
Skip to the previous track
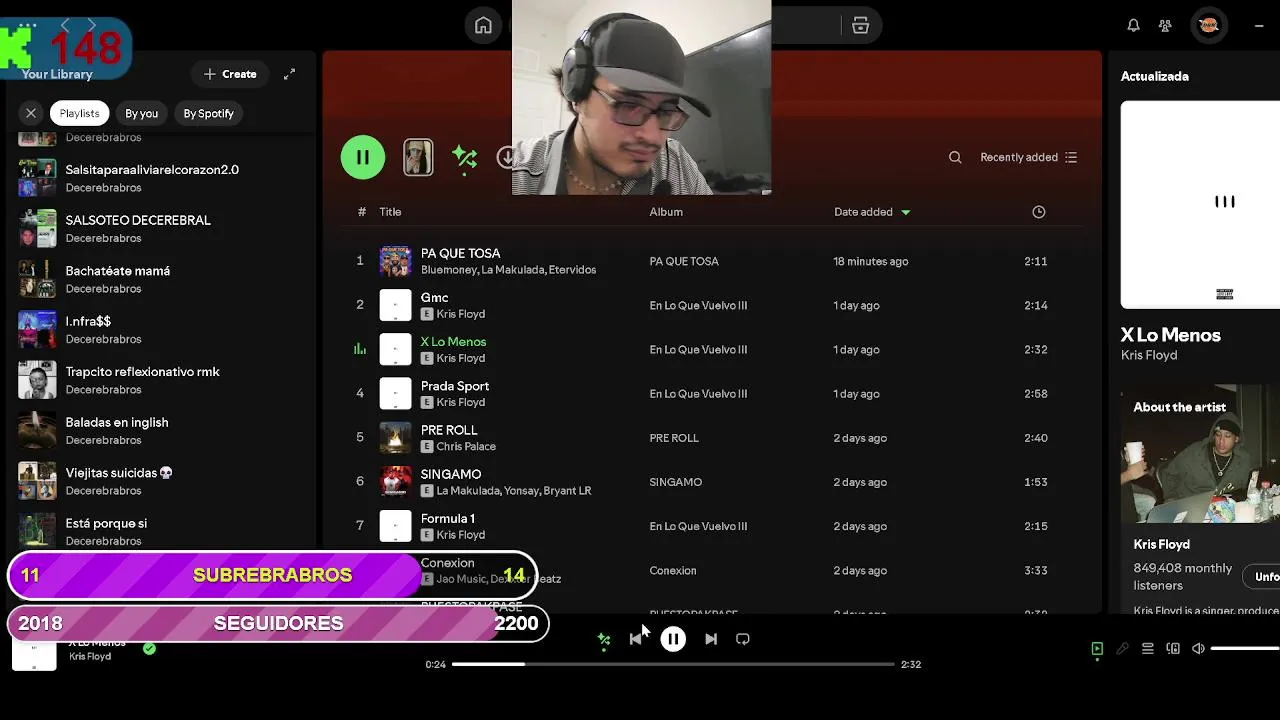636,639
